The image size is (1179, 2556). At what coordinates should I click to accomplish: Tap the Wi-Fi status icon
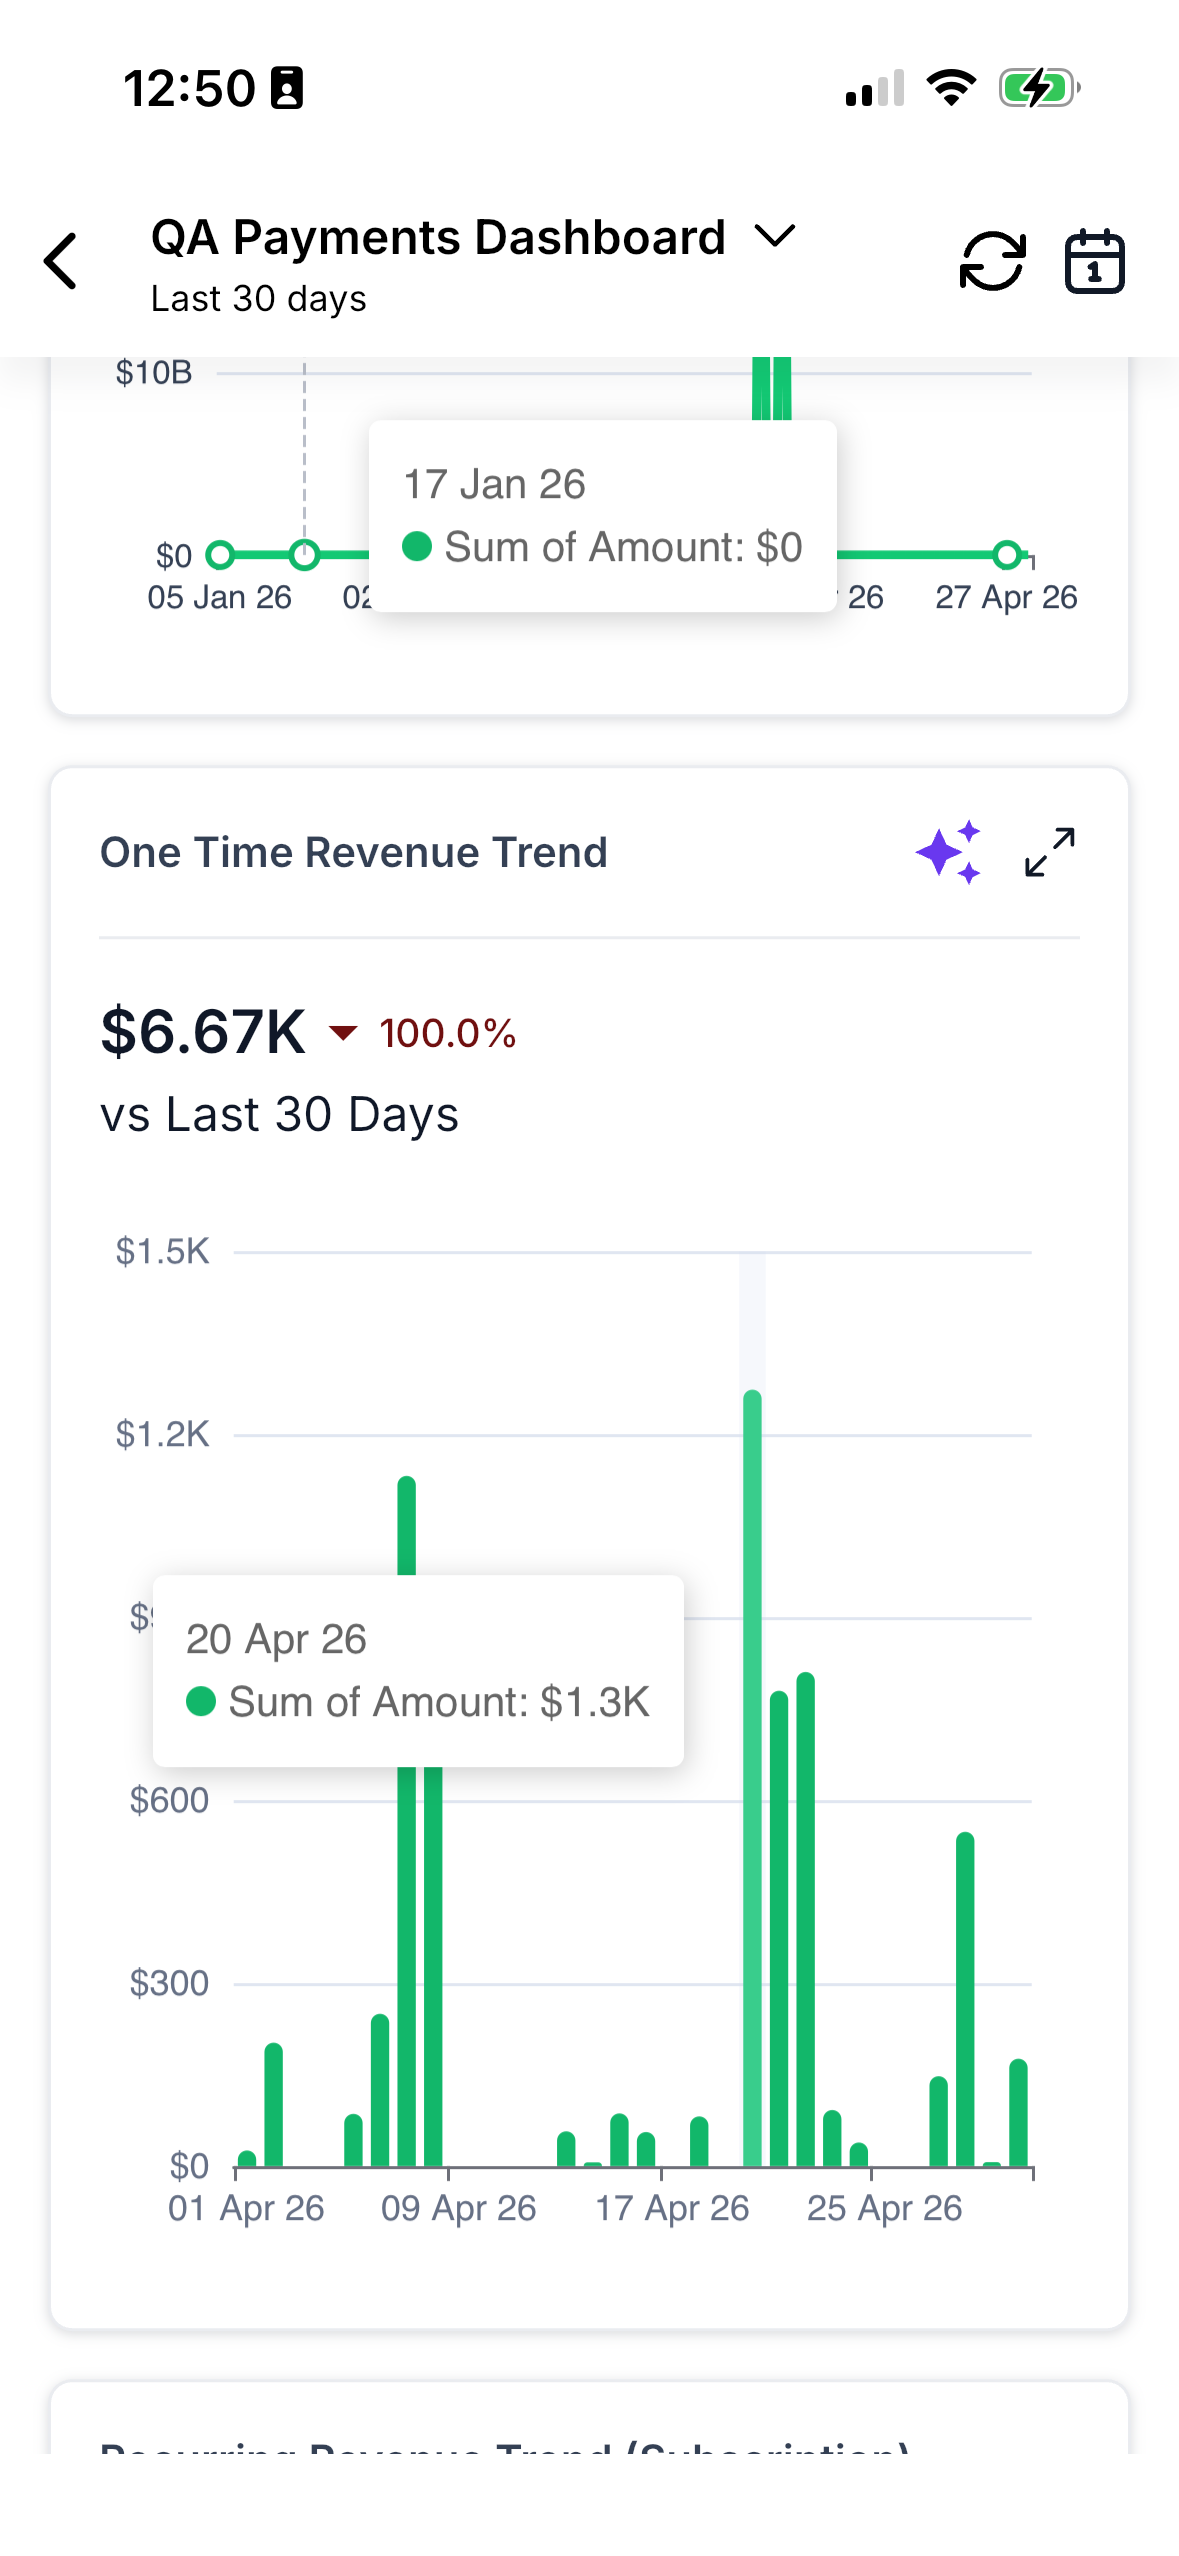coord(951,88)
